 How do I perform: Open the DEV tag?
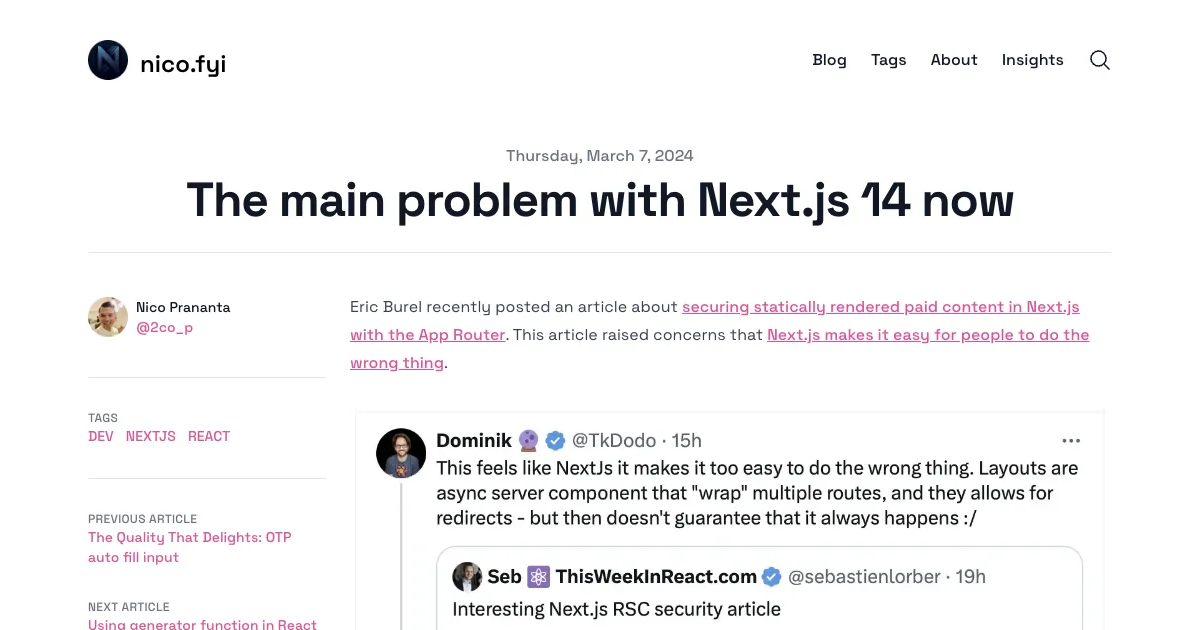point(100,436)
